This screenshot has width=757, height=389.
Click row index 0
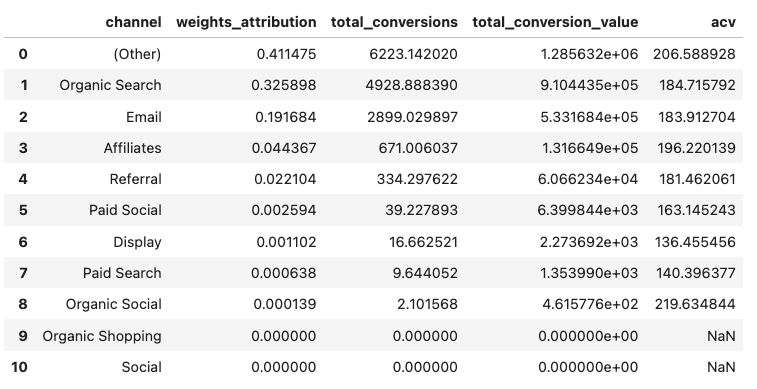click(x=23, y=54)
